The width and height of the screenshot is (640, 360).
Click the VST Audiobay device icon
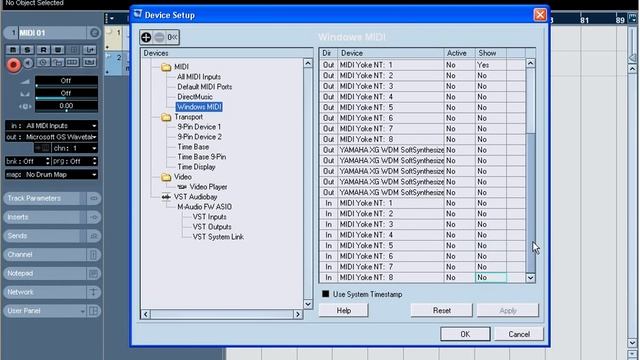tap(166, 197)
